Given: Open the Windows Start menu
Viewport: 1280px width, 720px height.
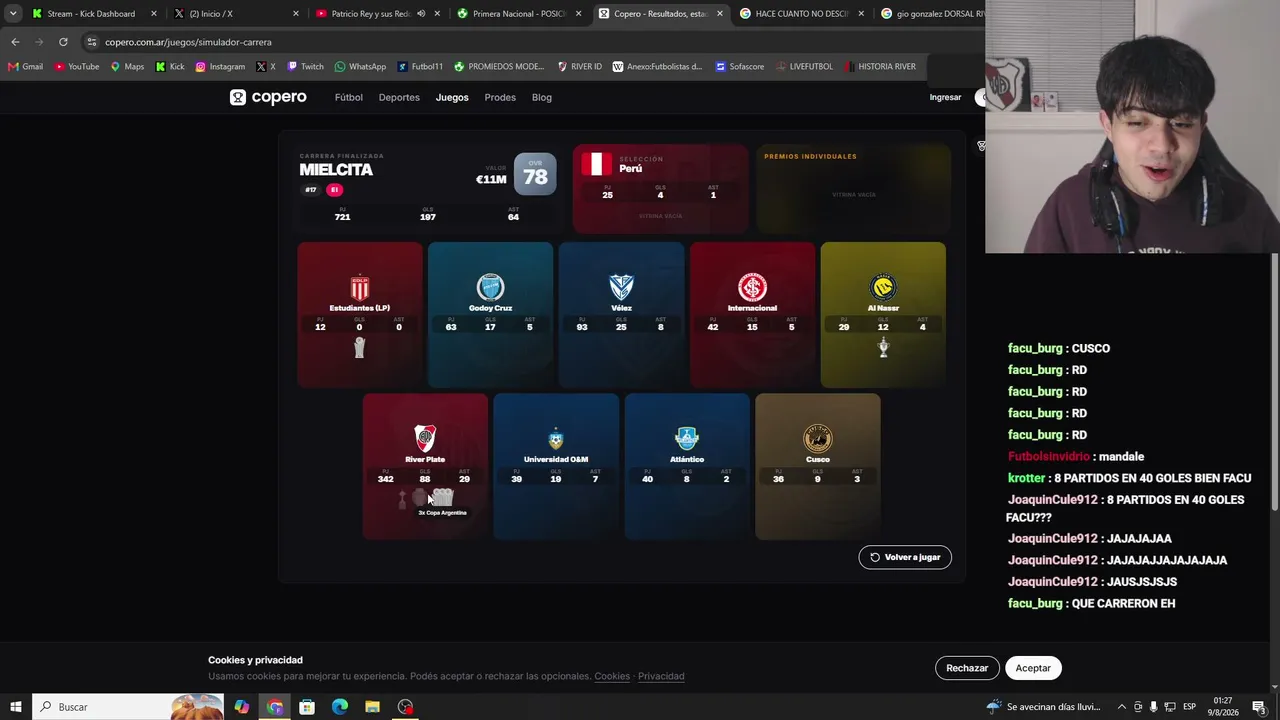Looking at the screenshot, I should click(15, 707).
